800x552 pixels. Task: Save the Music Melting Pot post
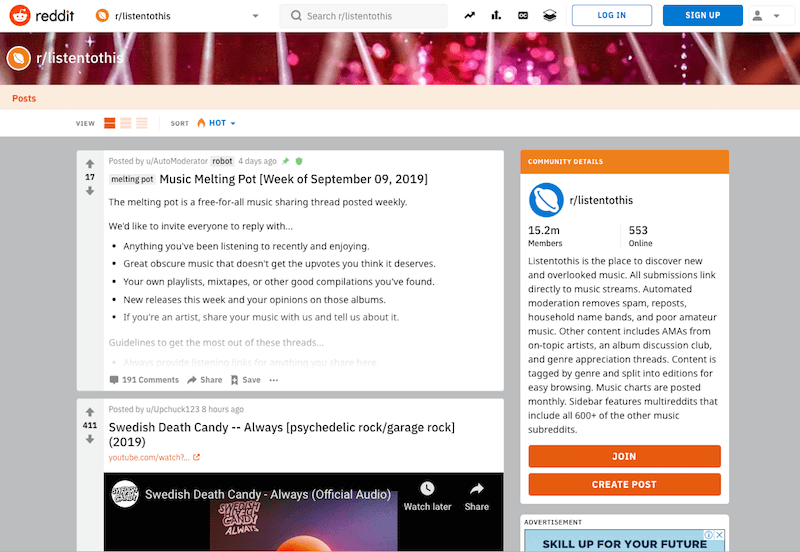pos(245,380)
